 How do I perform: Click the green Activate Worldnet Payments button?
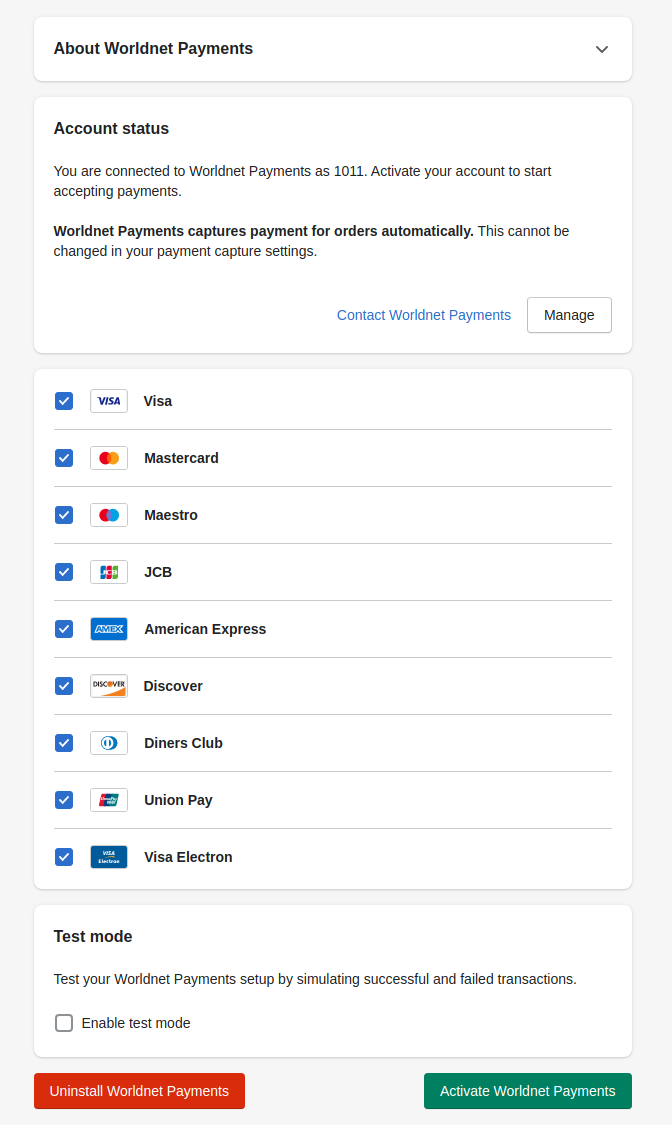click(x=527, y=1091)
